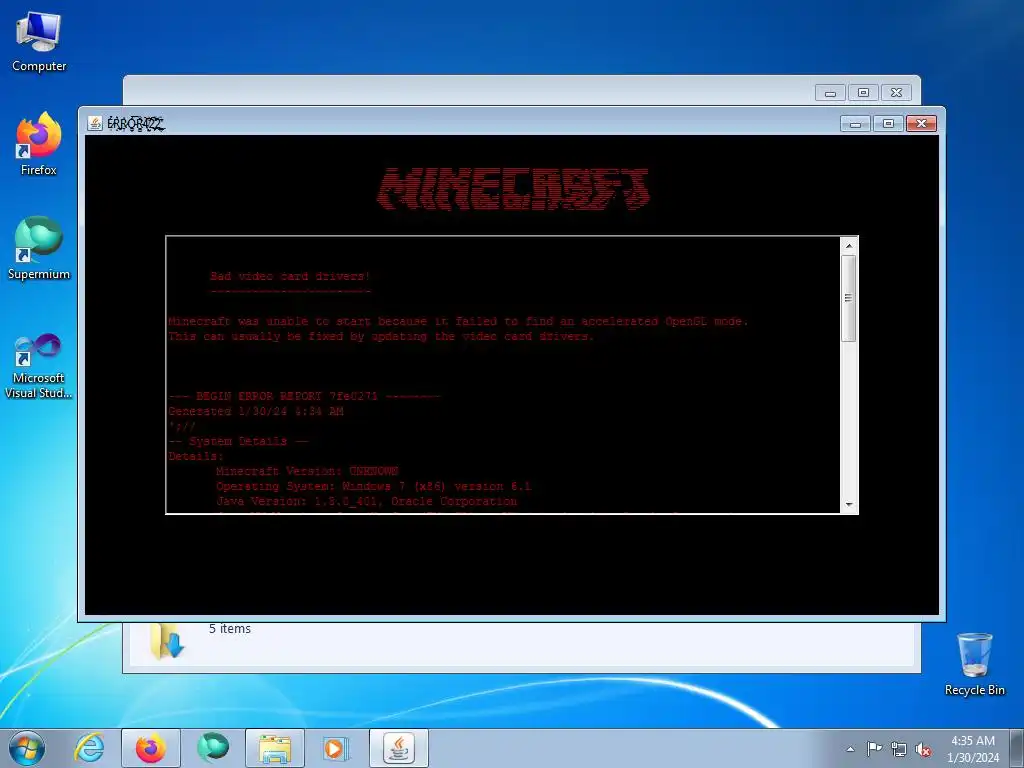Click the 'Generated 1/30/24' line
Viewport: 1024px width, 768px height.
(256, 411)
